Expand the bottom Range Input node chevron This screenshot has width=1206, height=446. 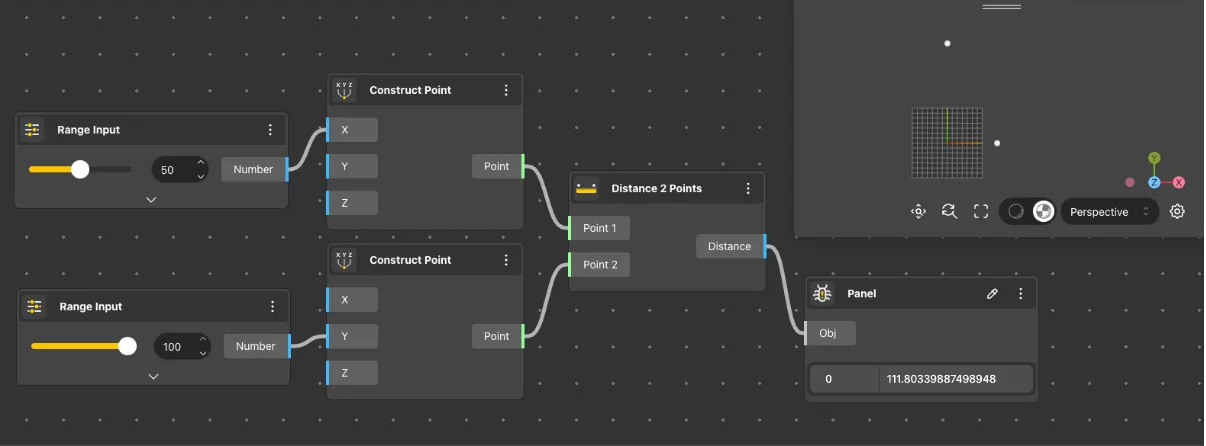153,376
